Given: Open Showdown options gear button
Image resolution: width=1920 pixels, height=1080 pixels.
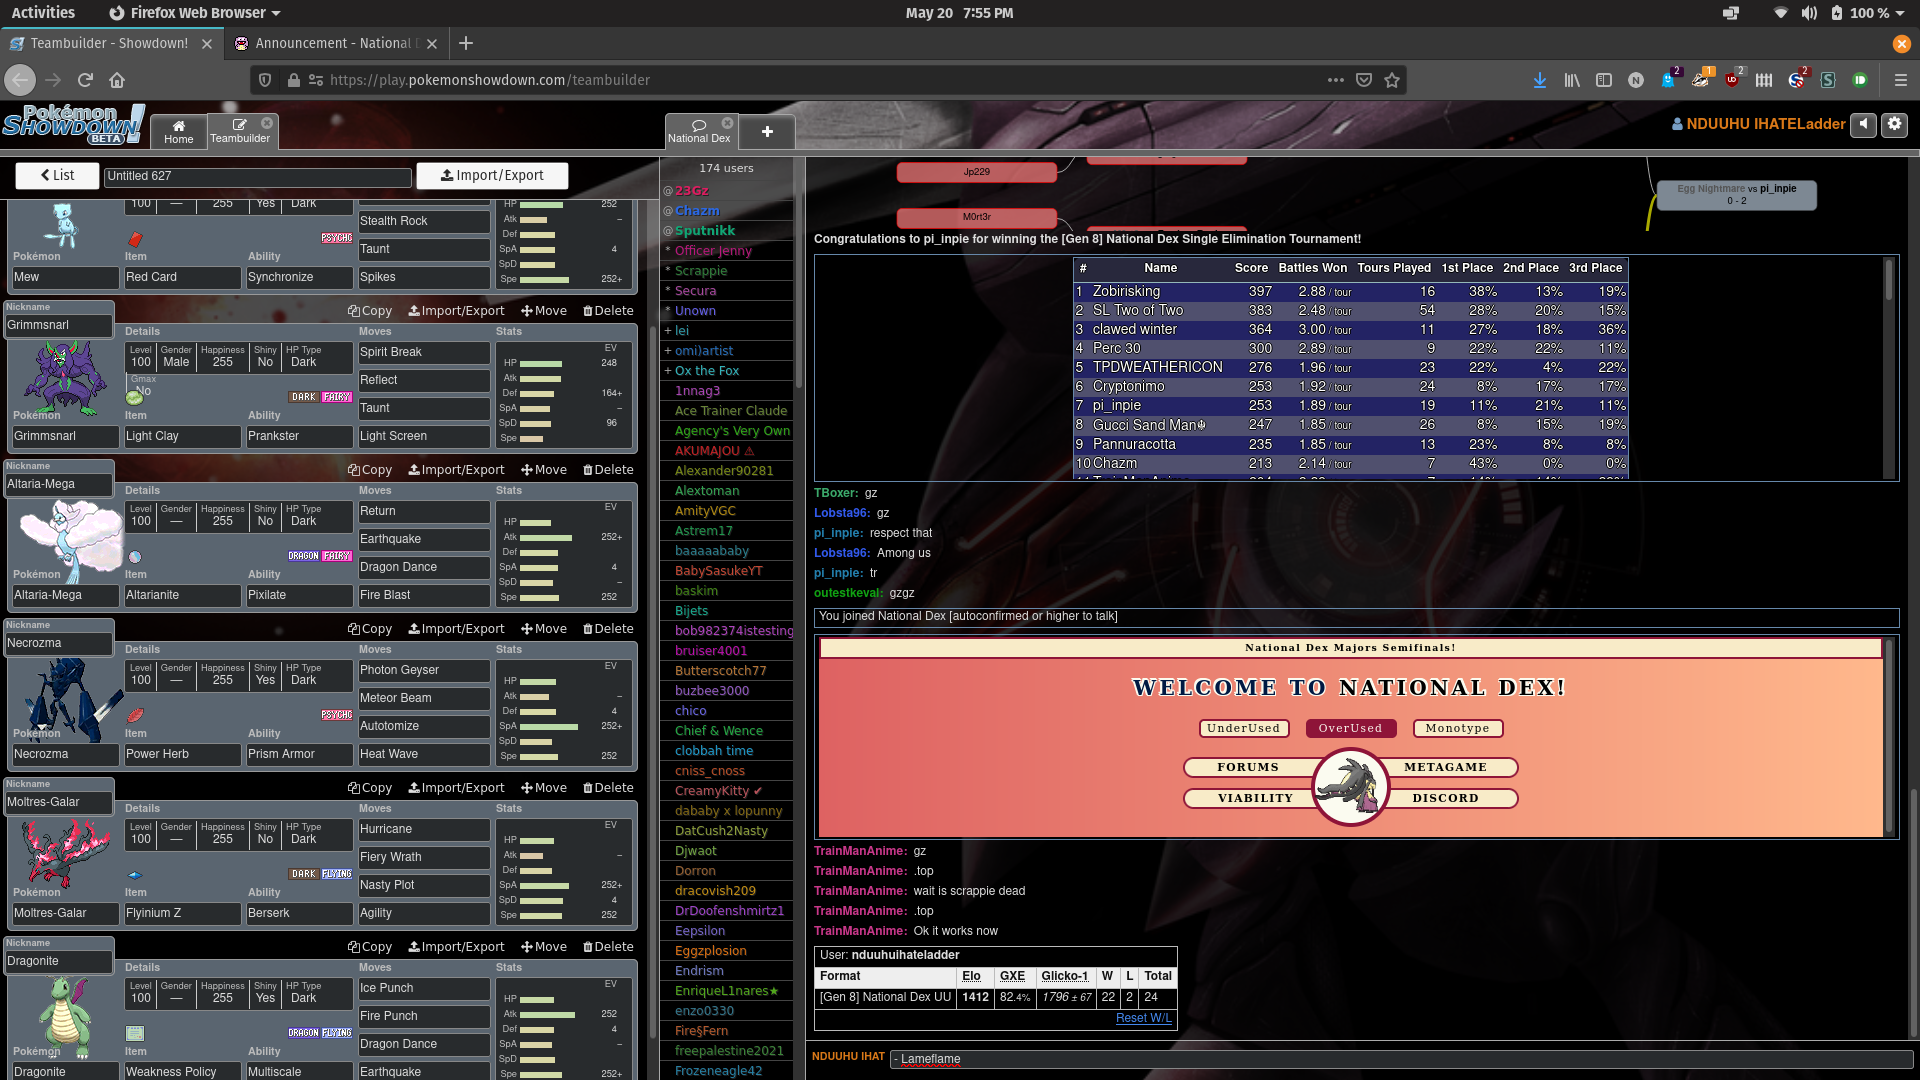Looking at the screenshot, I should click(x=1895, y=124).
